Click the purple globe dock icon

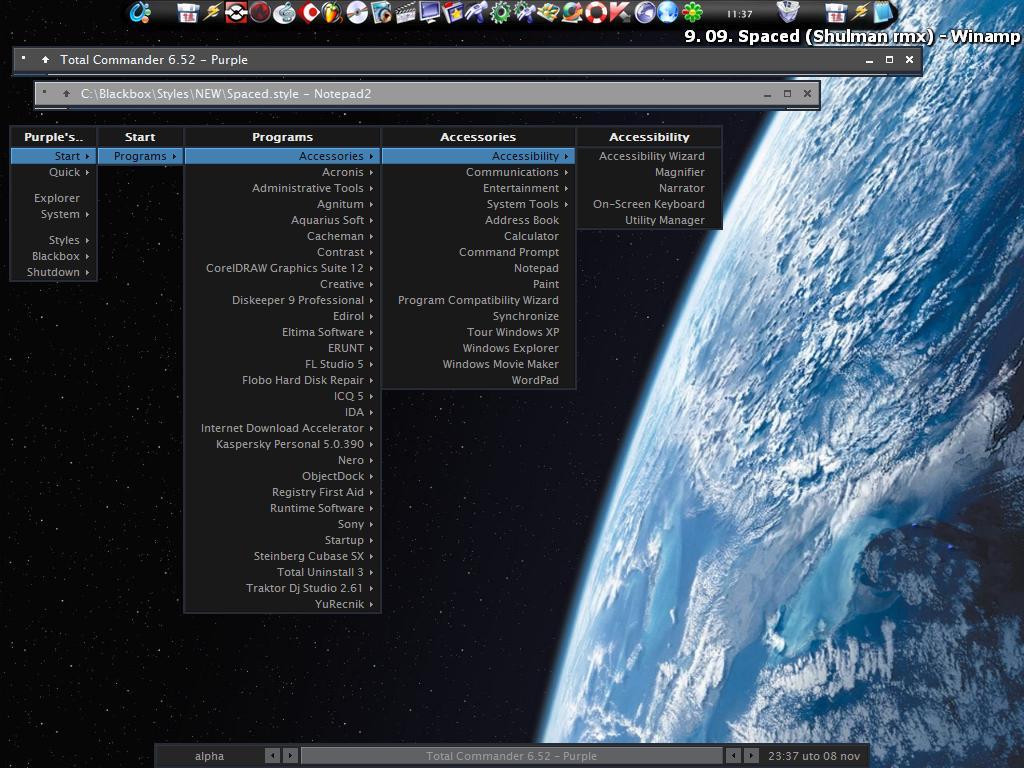644,12
